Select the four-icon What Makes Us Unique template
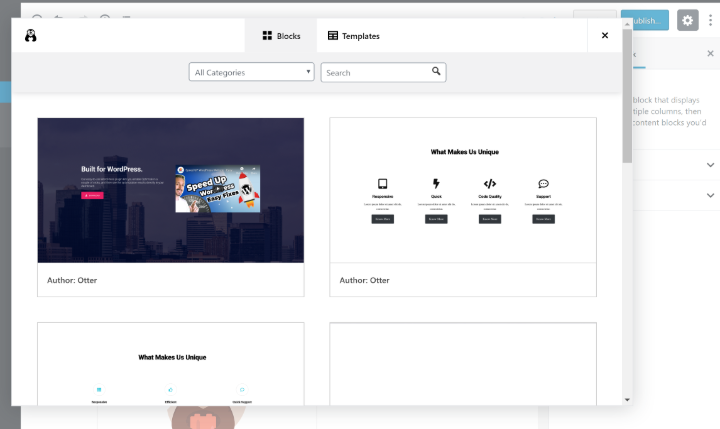The height and width of the screenshot is (429, 720). [463, 190]
